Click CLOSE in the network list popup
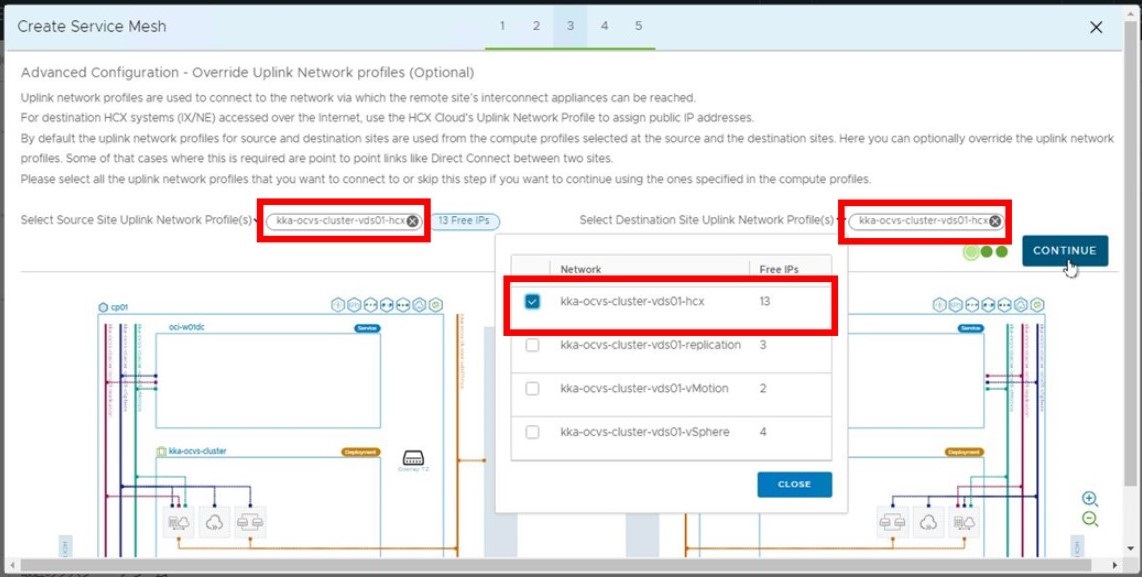This screenshot has width=1142, height=577. (x=794, y=484)
